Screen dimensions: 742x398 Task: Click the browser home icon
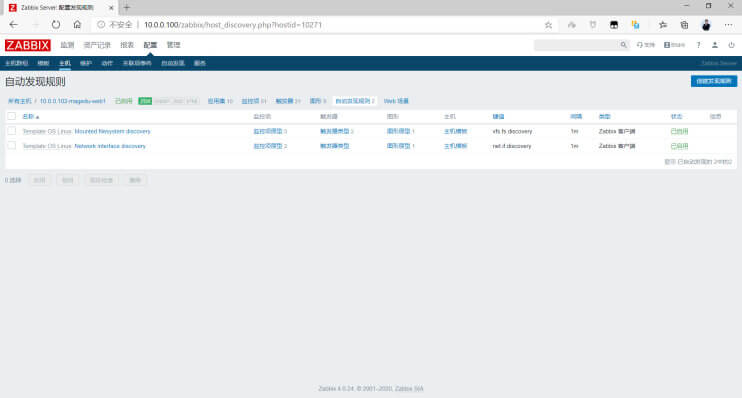tap(77, 25)
